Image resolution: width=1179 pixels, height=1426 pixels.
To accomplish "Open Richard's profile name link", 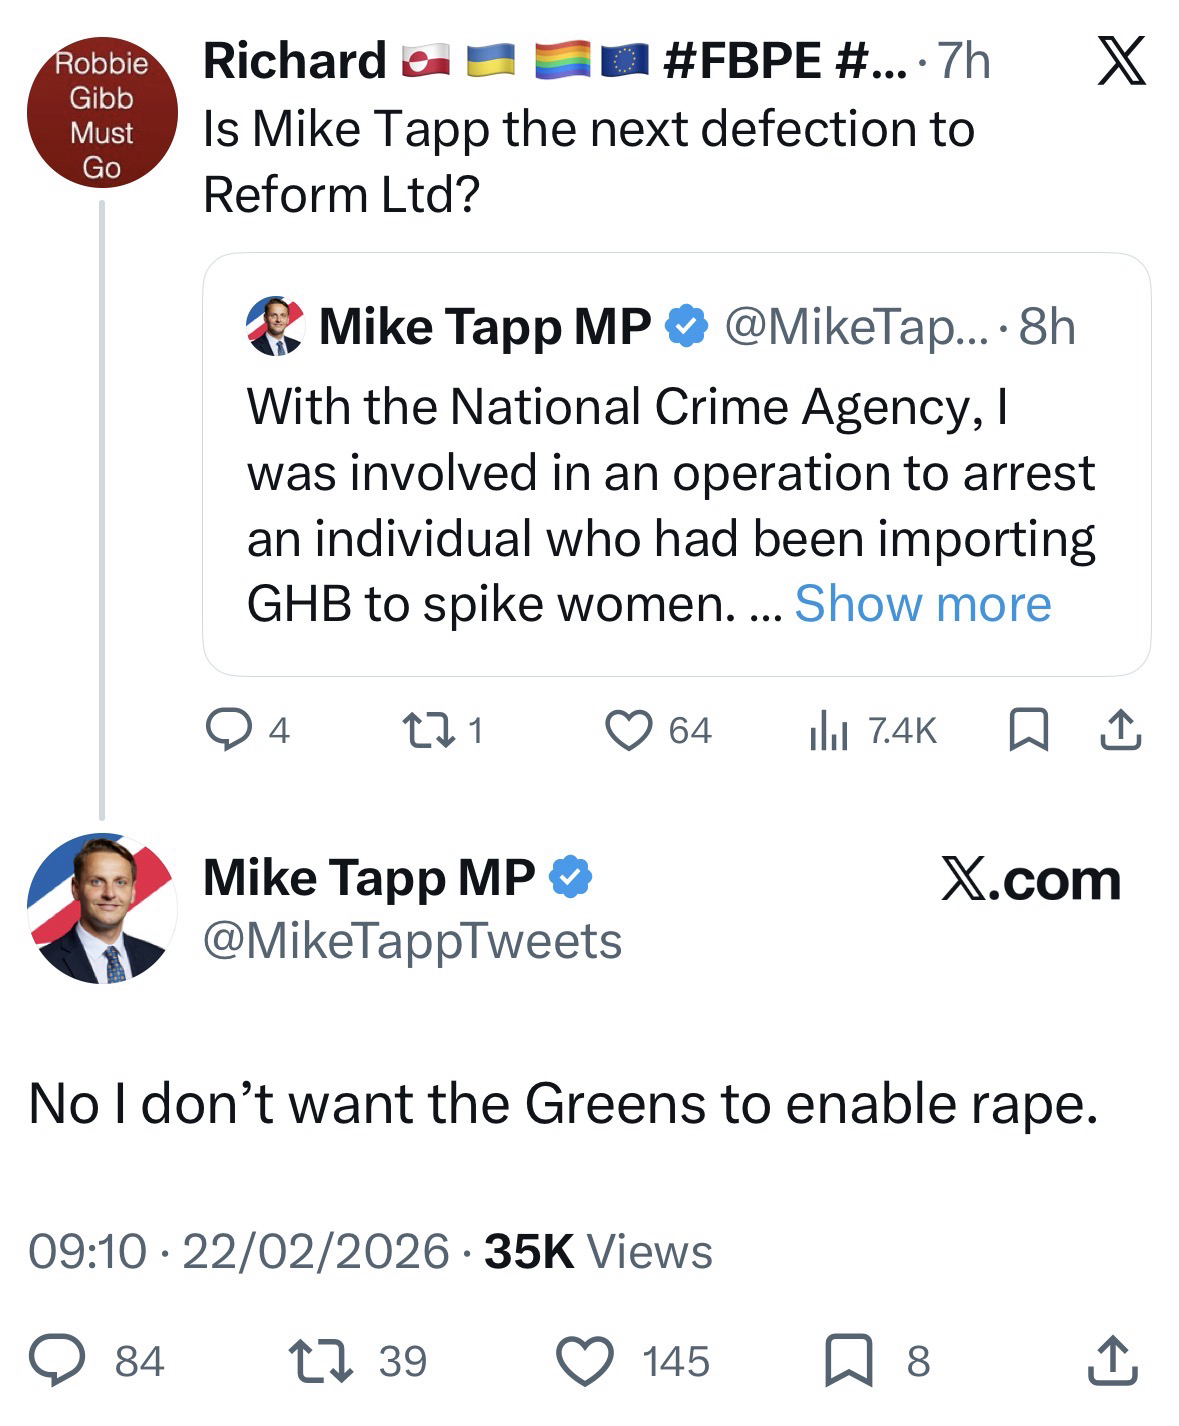I will (294, 61).
